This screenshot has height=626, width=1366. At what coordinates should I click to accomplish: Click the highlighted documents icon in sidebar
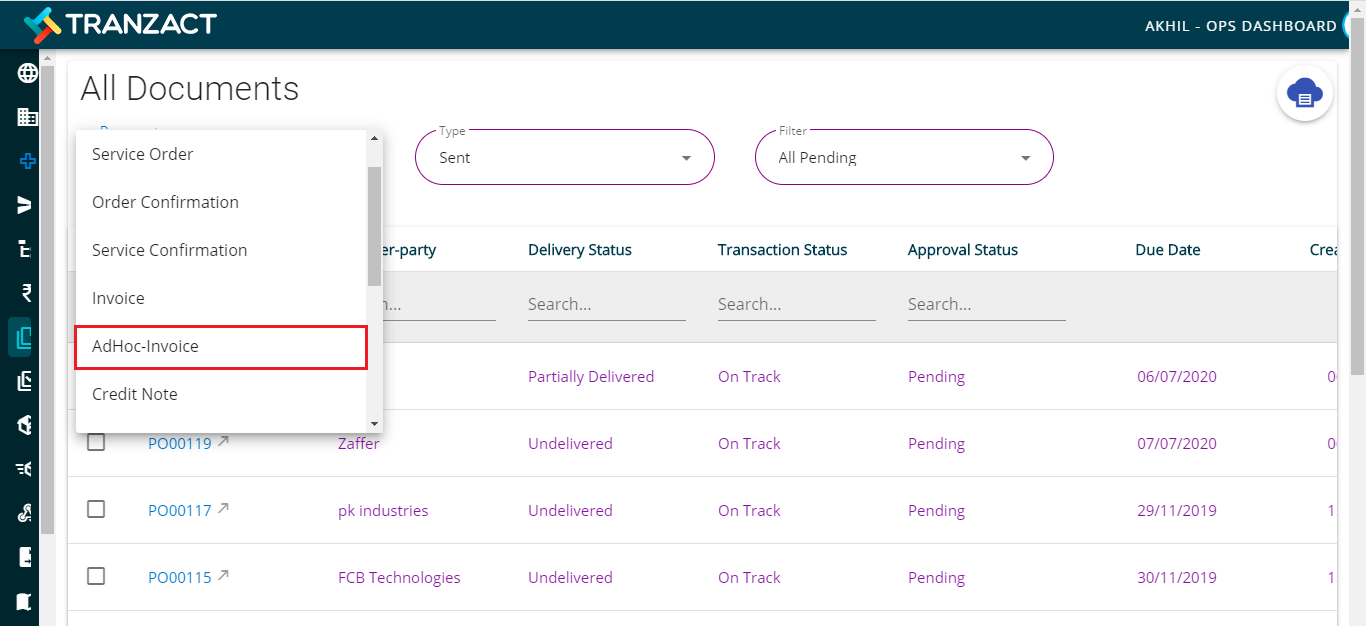[x=25, y=337]
